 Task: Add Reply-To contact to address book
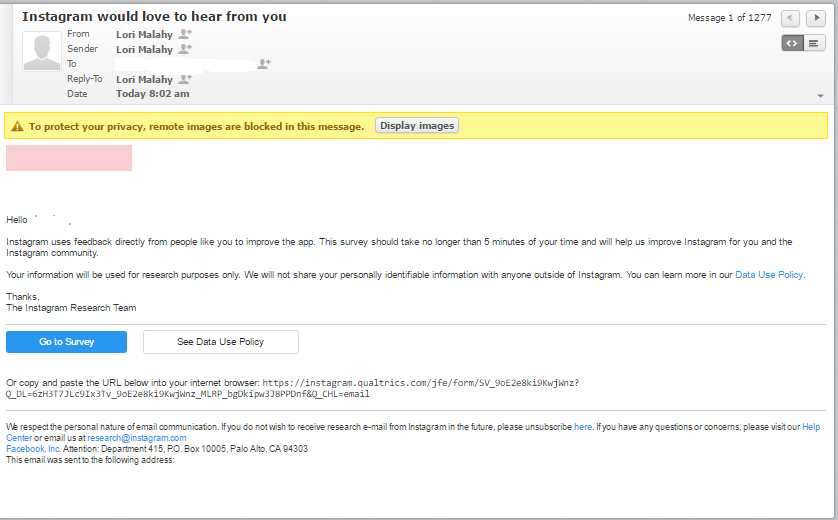[184, 79]
